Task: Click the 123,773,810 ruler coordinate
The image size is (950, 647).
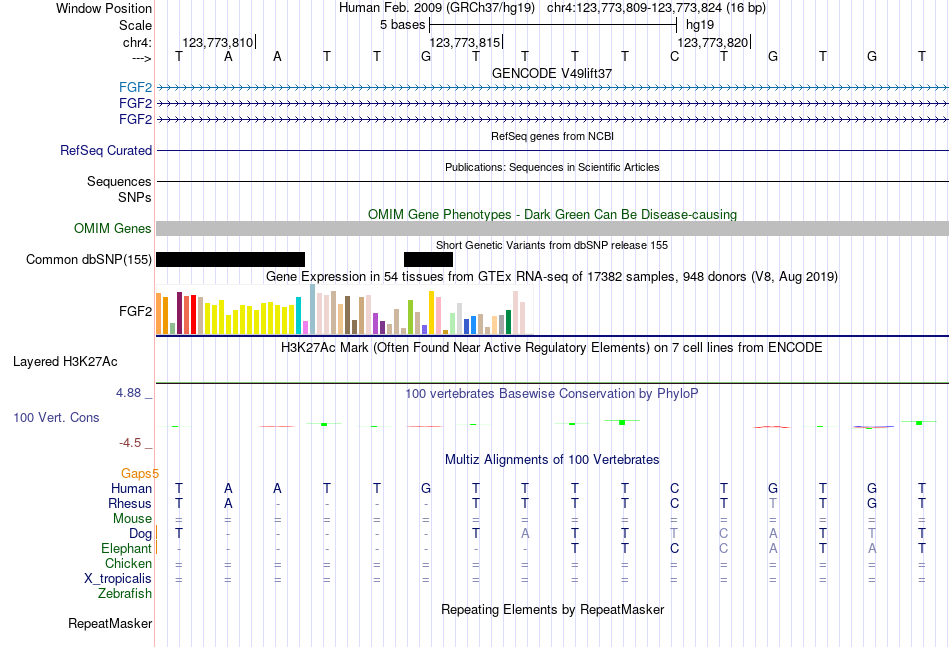Action: (x=218, y=42)
